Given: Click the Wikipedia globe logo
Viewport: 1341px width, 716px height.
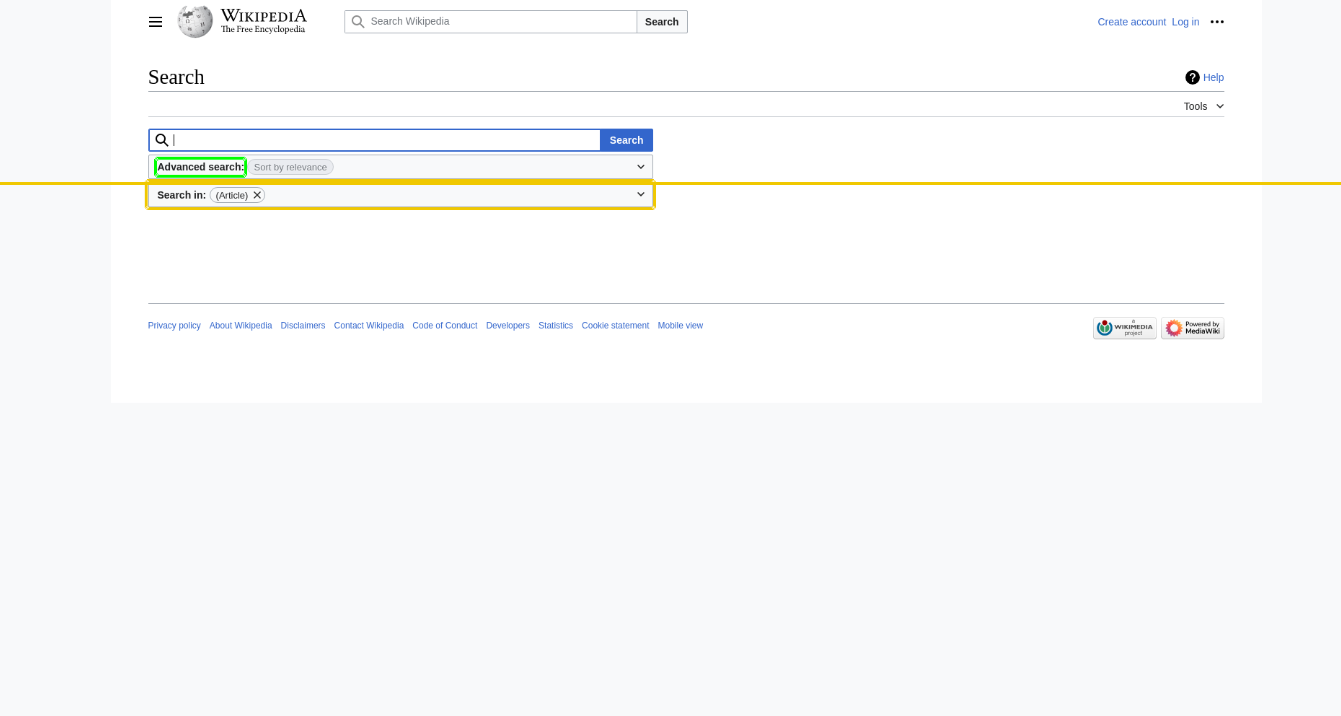Looking at the screenshot, I should pos(195,21).
